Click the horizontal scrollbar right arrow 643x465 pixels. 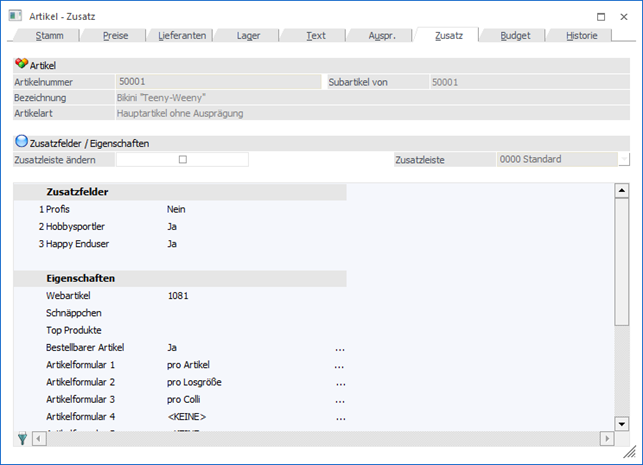606,439
